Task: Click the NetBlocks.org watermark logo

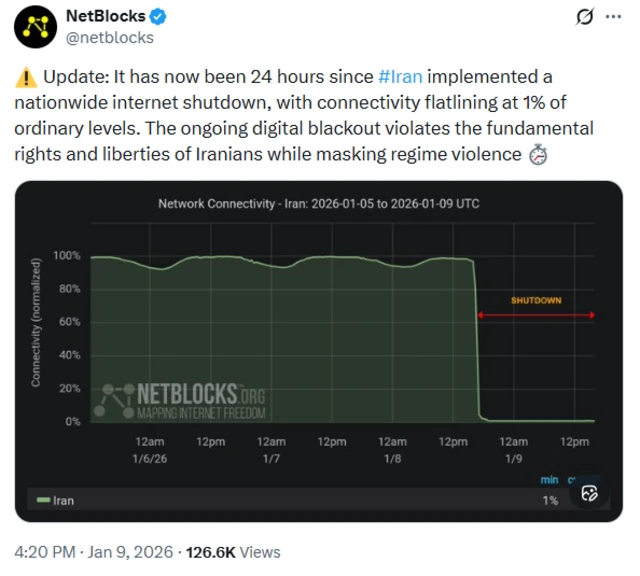Action: coord(178,398)
